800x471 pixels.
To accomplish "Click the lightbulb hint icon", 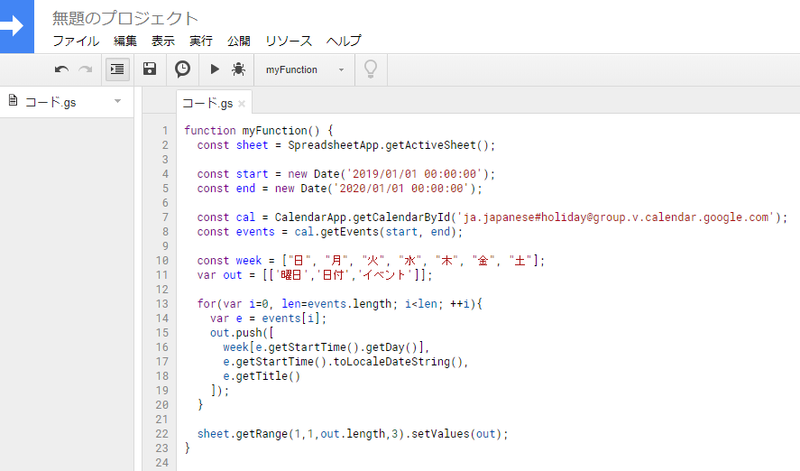I will coord(371,69).
